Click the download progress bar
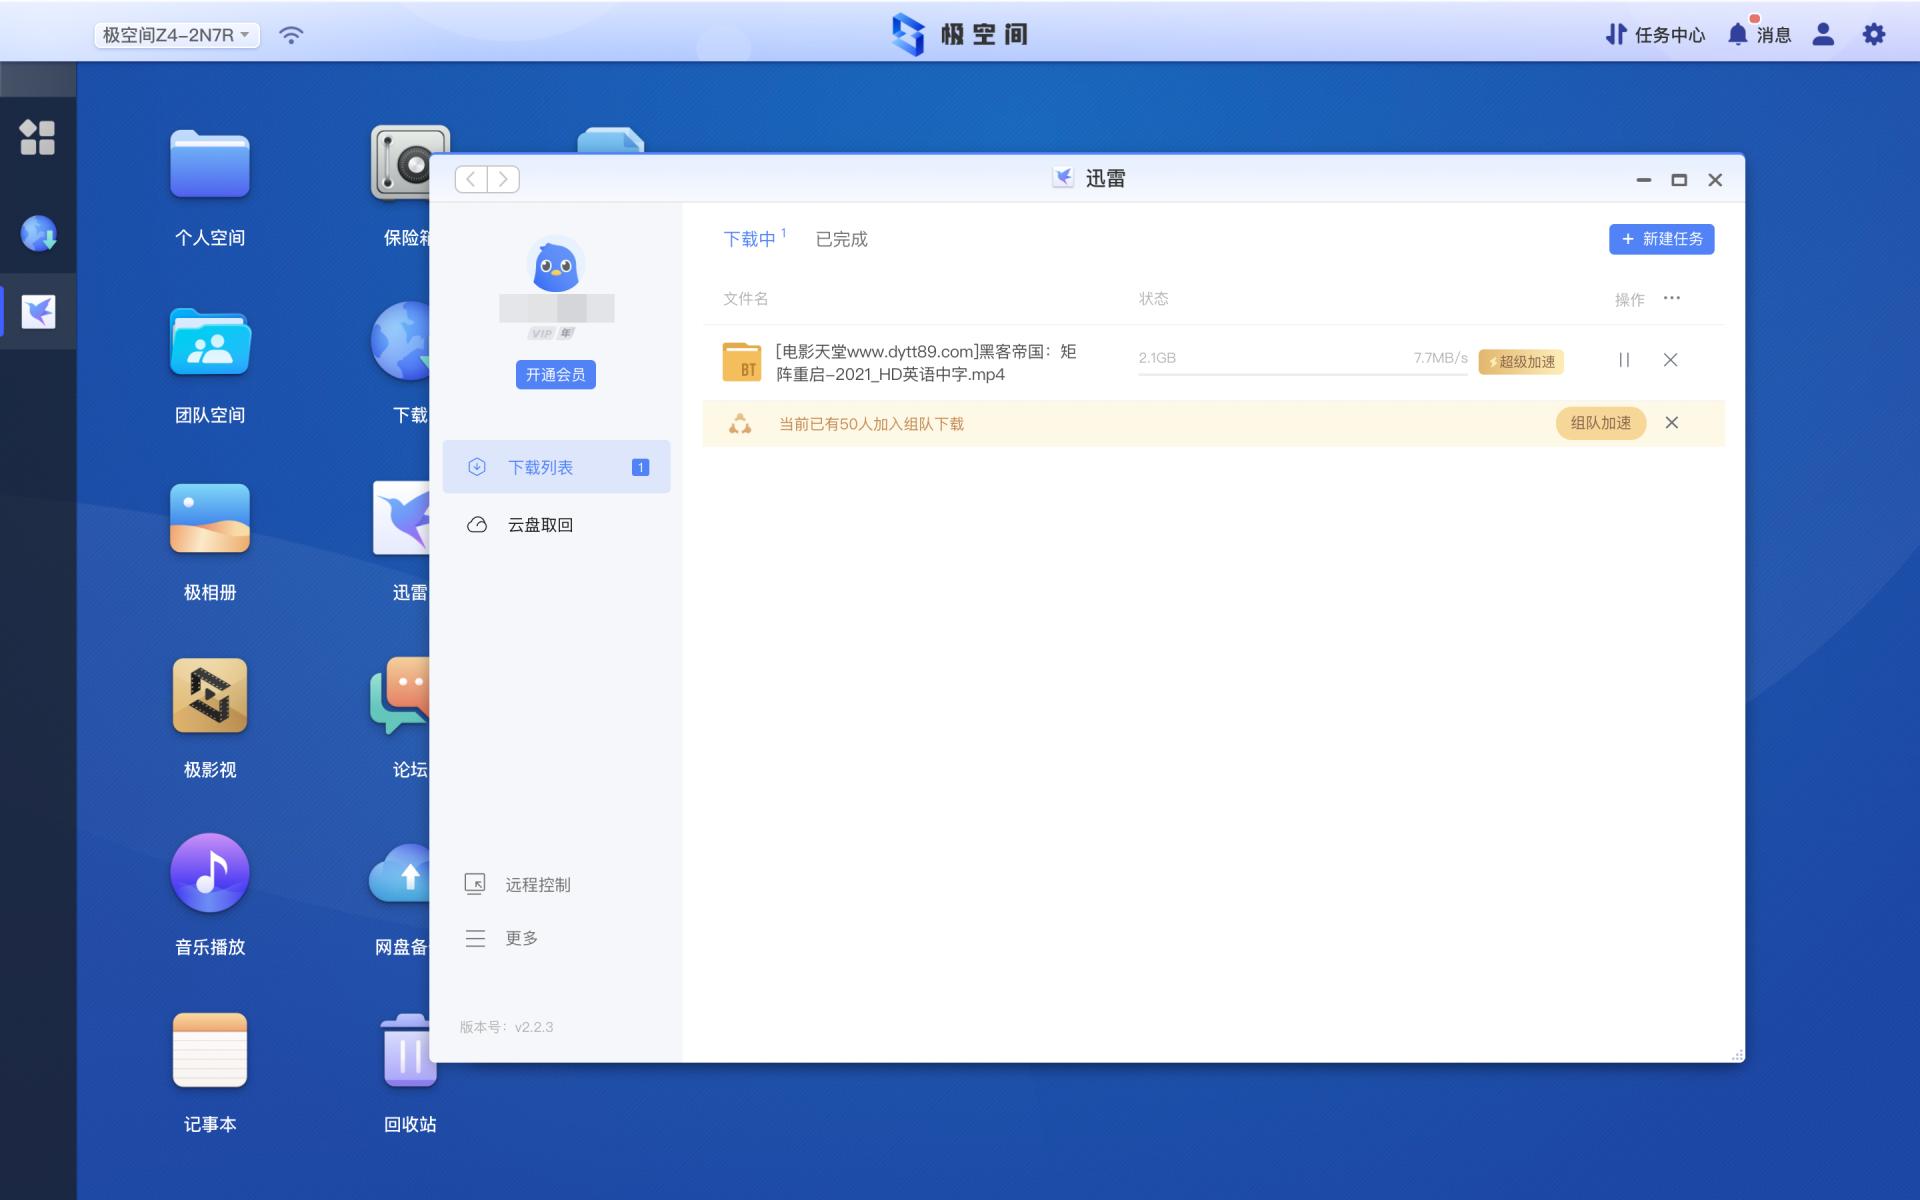This screenshot has width=1920, height=1200. click(1302, 374)
